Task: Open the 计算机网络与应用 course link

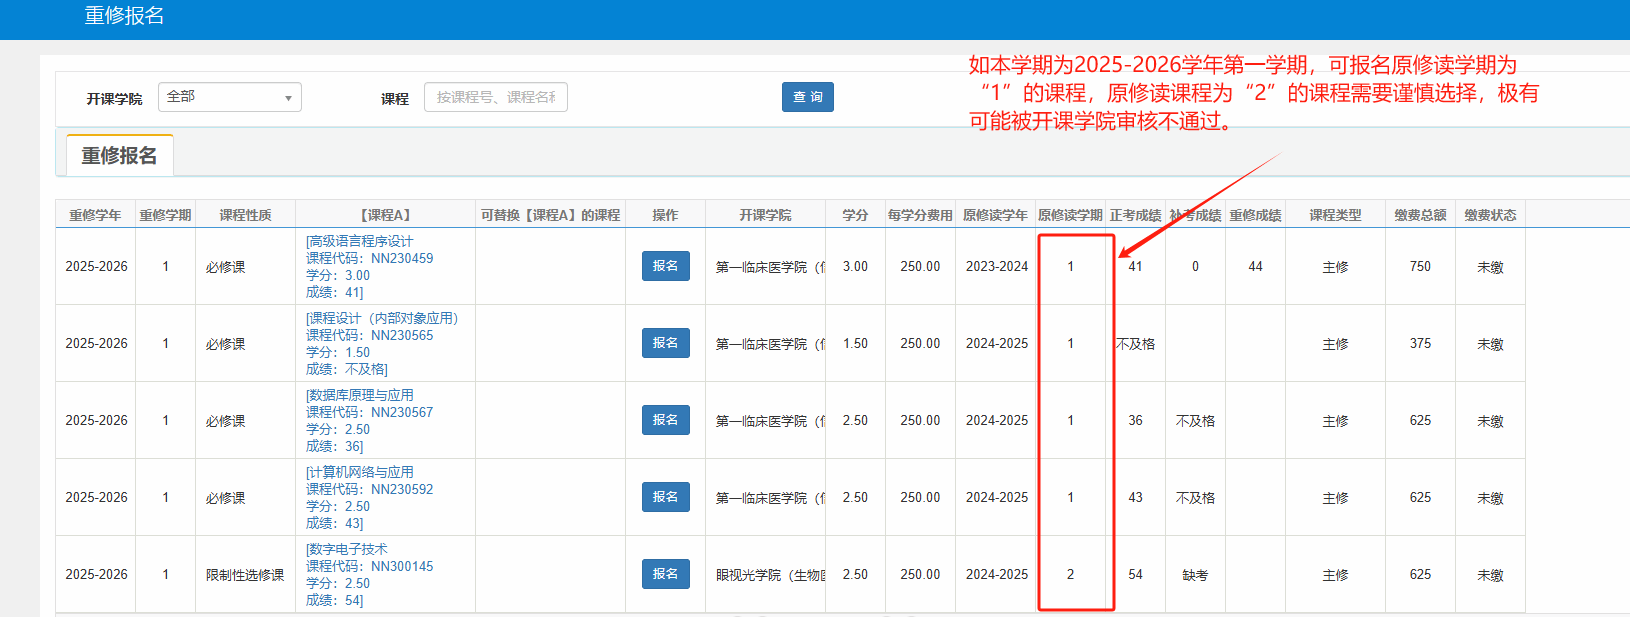Action: 360,472
